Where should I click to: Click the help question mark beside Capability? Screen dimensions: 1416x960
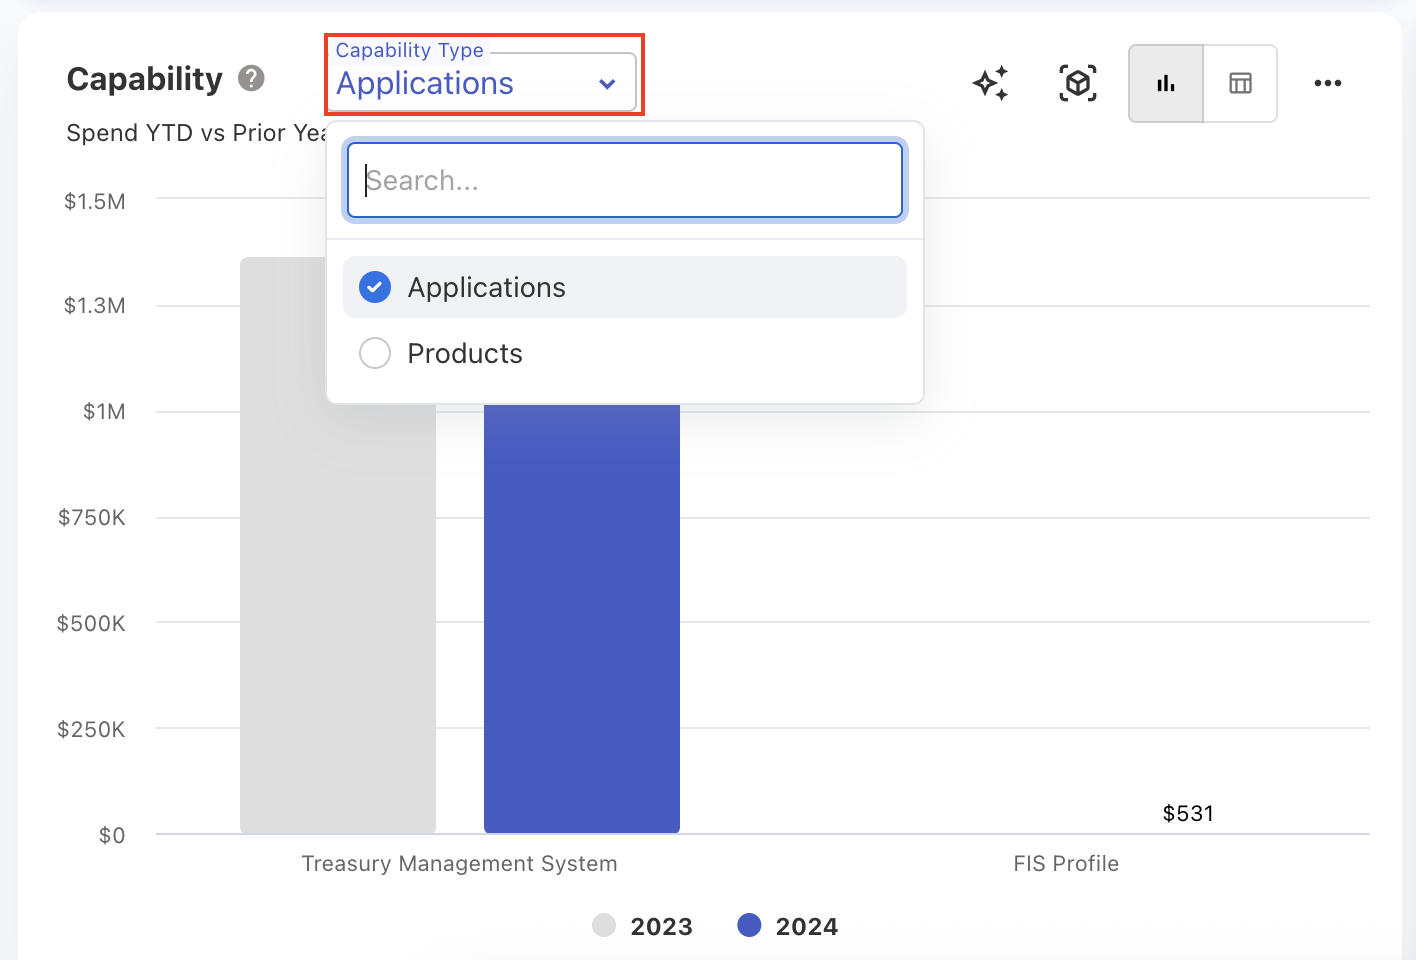pos(251,78)
